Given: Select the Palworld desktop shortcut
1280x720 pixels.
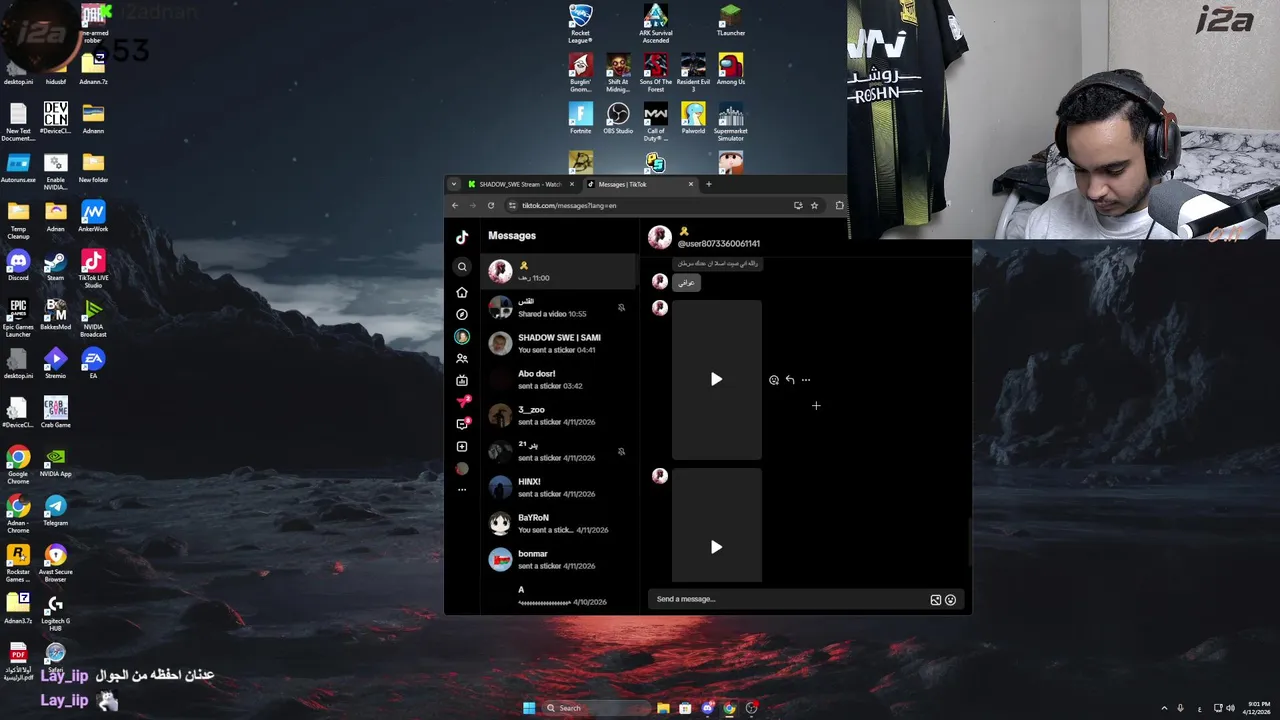Looking at the screenshot, I should pyautogui.click(x=693, y=118).
